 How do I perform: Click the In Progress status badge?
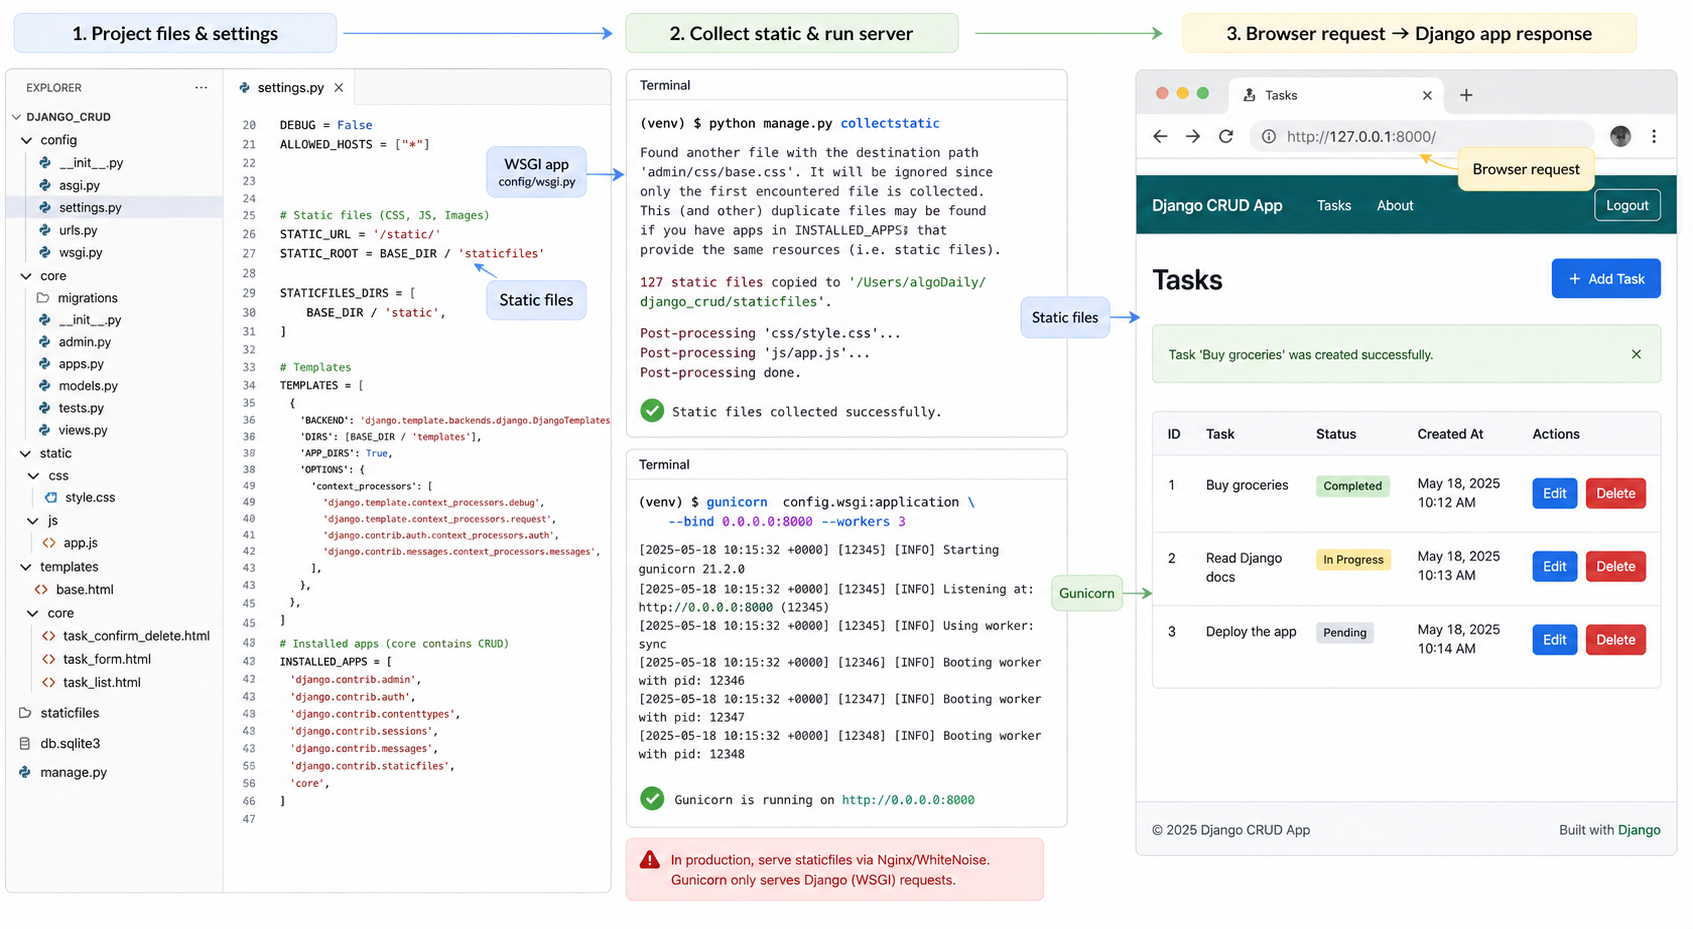coord(1353,560)
